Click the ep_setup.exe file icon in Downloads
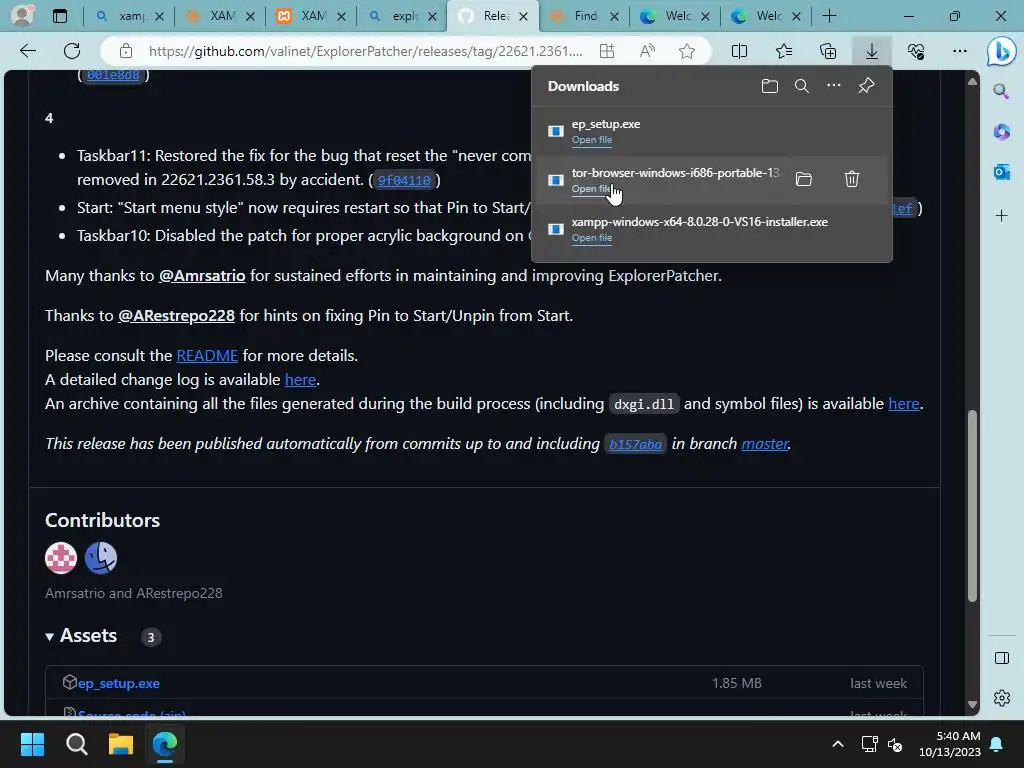This screenshot has height=768, width=1024. click(x=556, y=131)
